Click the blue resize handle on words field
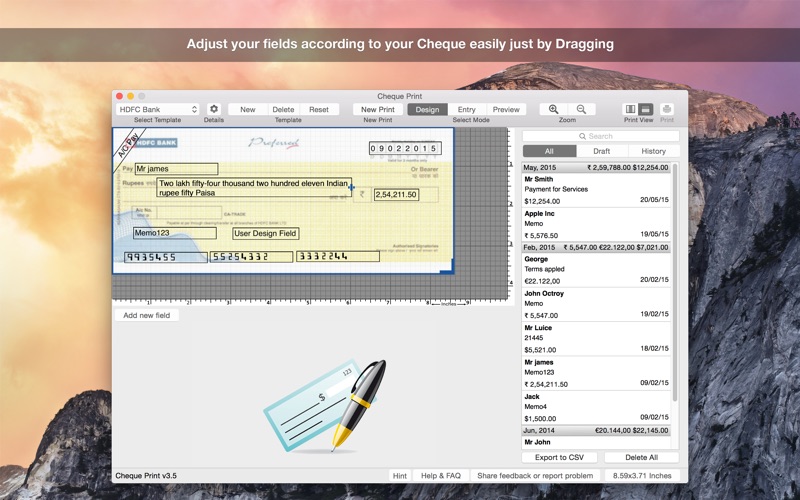The width and height of the screenshot is (800, 500). pyautogui.click(x=351, y=187)
